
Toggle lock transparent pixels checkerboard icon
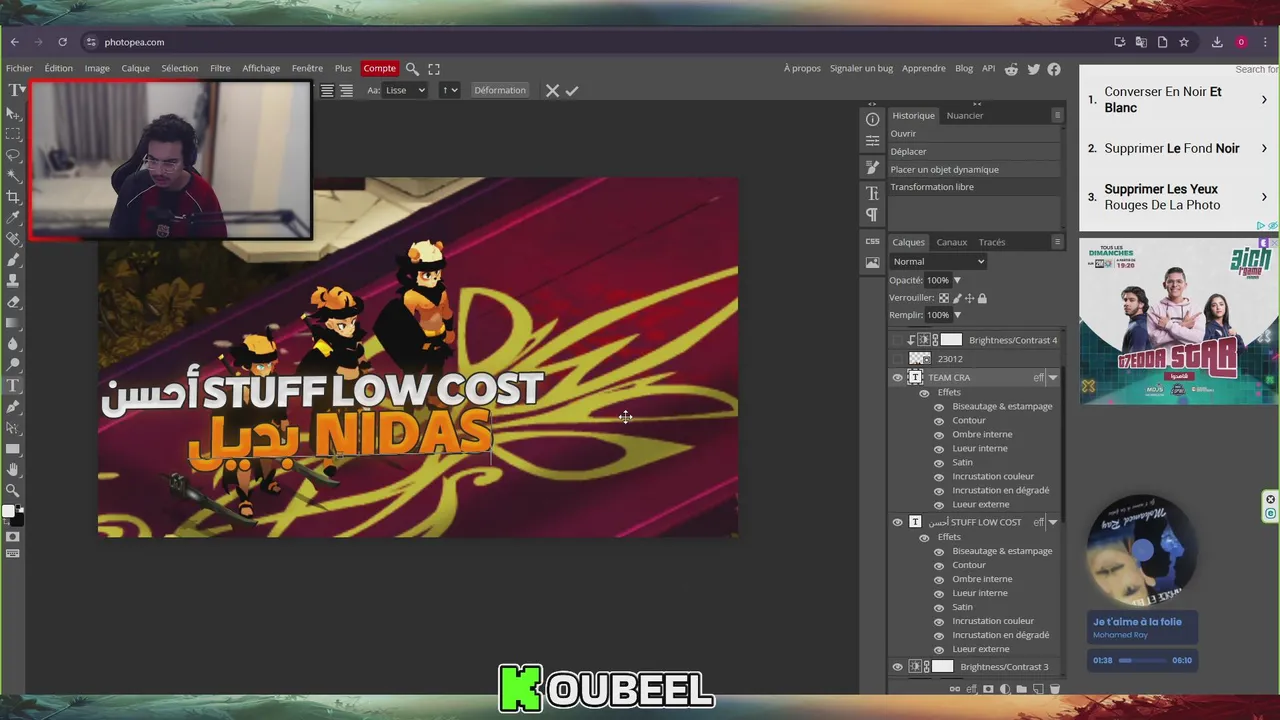(944, 298)
